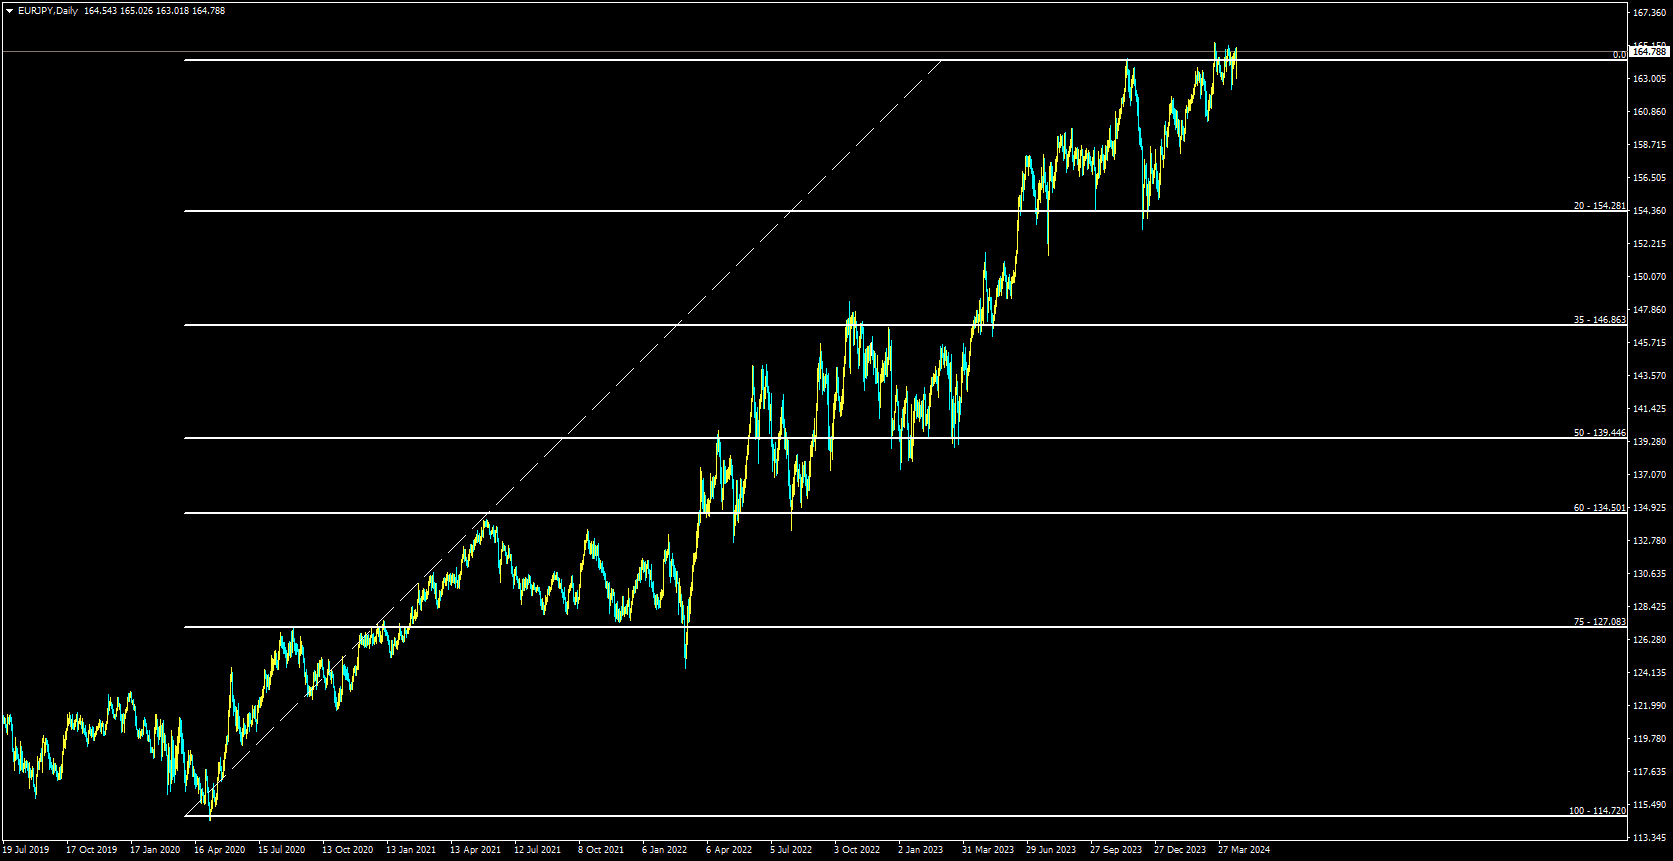Screen dimensions: 1673x861
Task: Click price scale value 132.780
Action: tap(1649, 540)
